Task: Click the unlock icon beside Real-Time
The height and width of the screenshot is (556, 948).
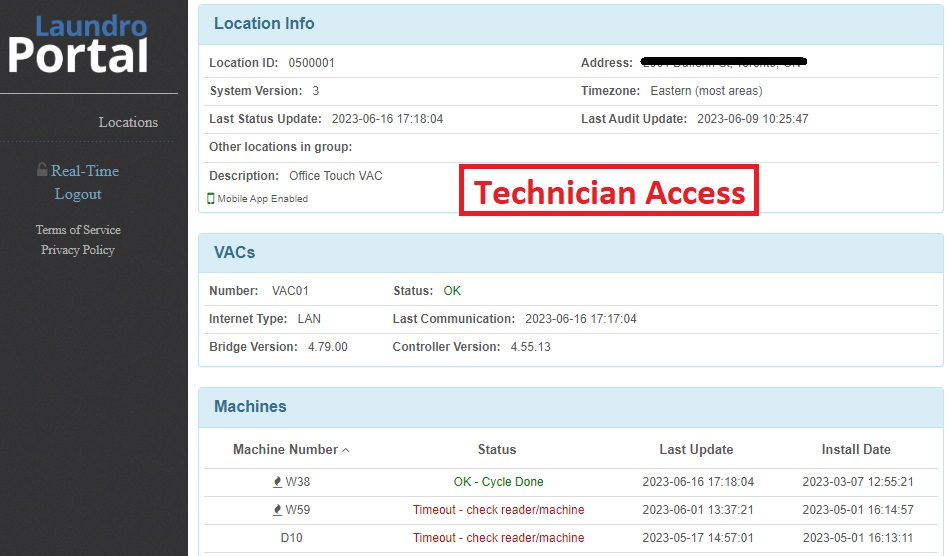Action: coord(42,170)
